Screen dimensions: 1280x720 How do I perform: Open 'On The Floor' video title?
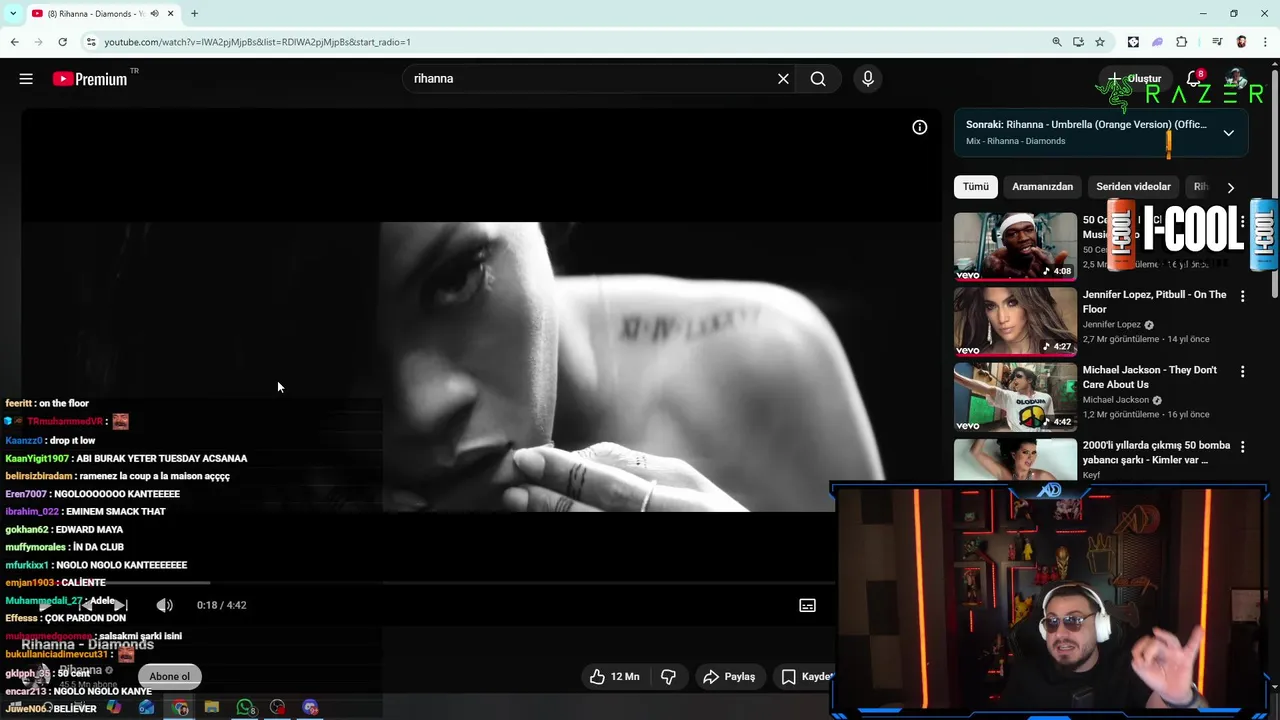1154,302
